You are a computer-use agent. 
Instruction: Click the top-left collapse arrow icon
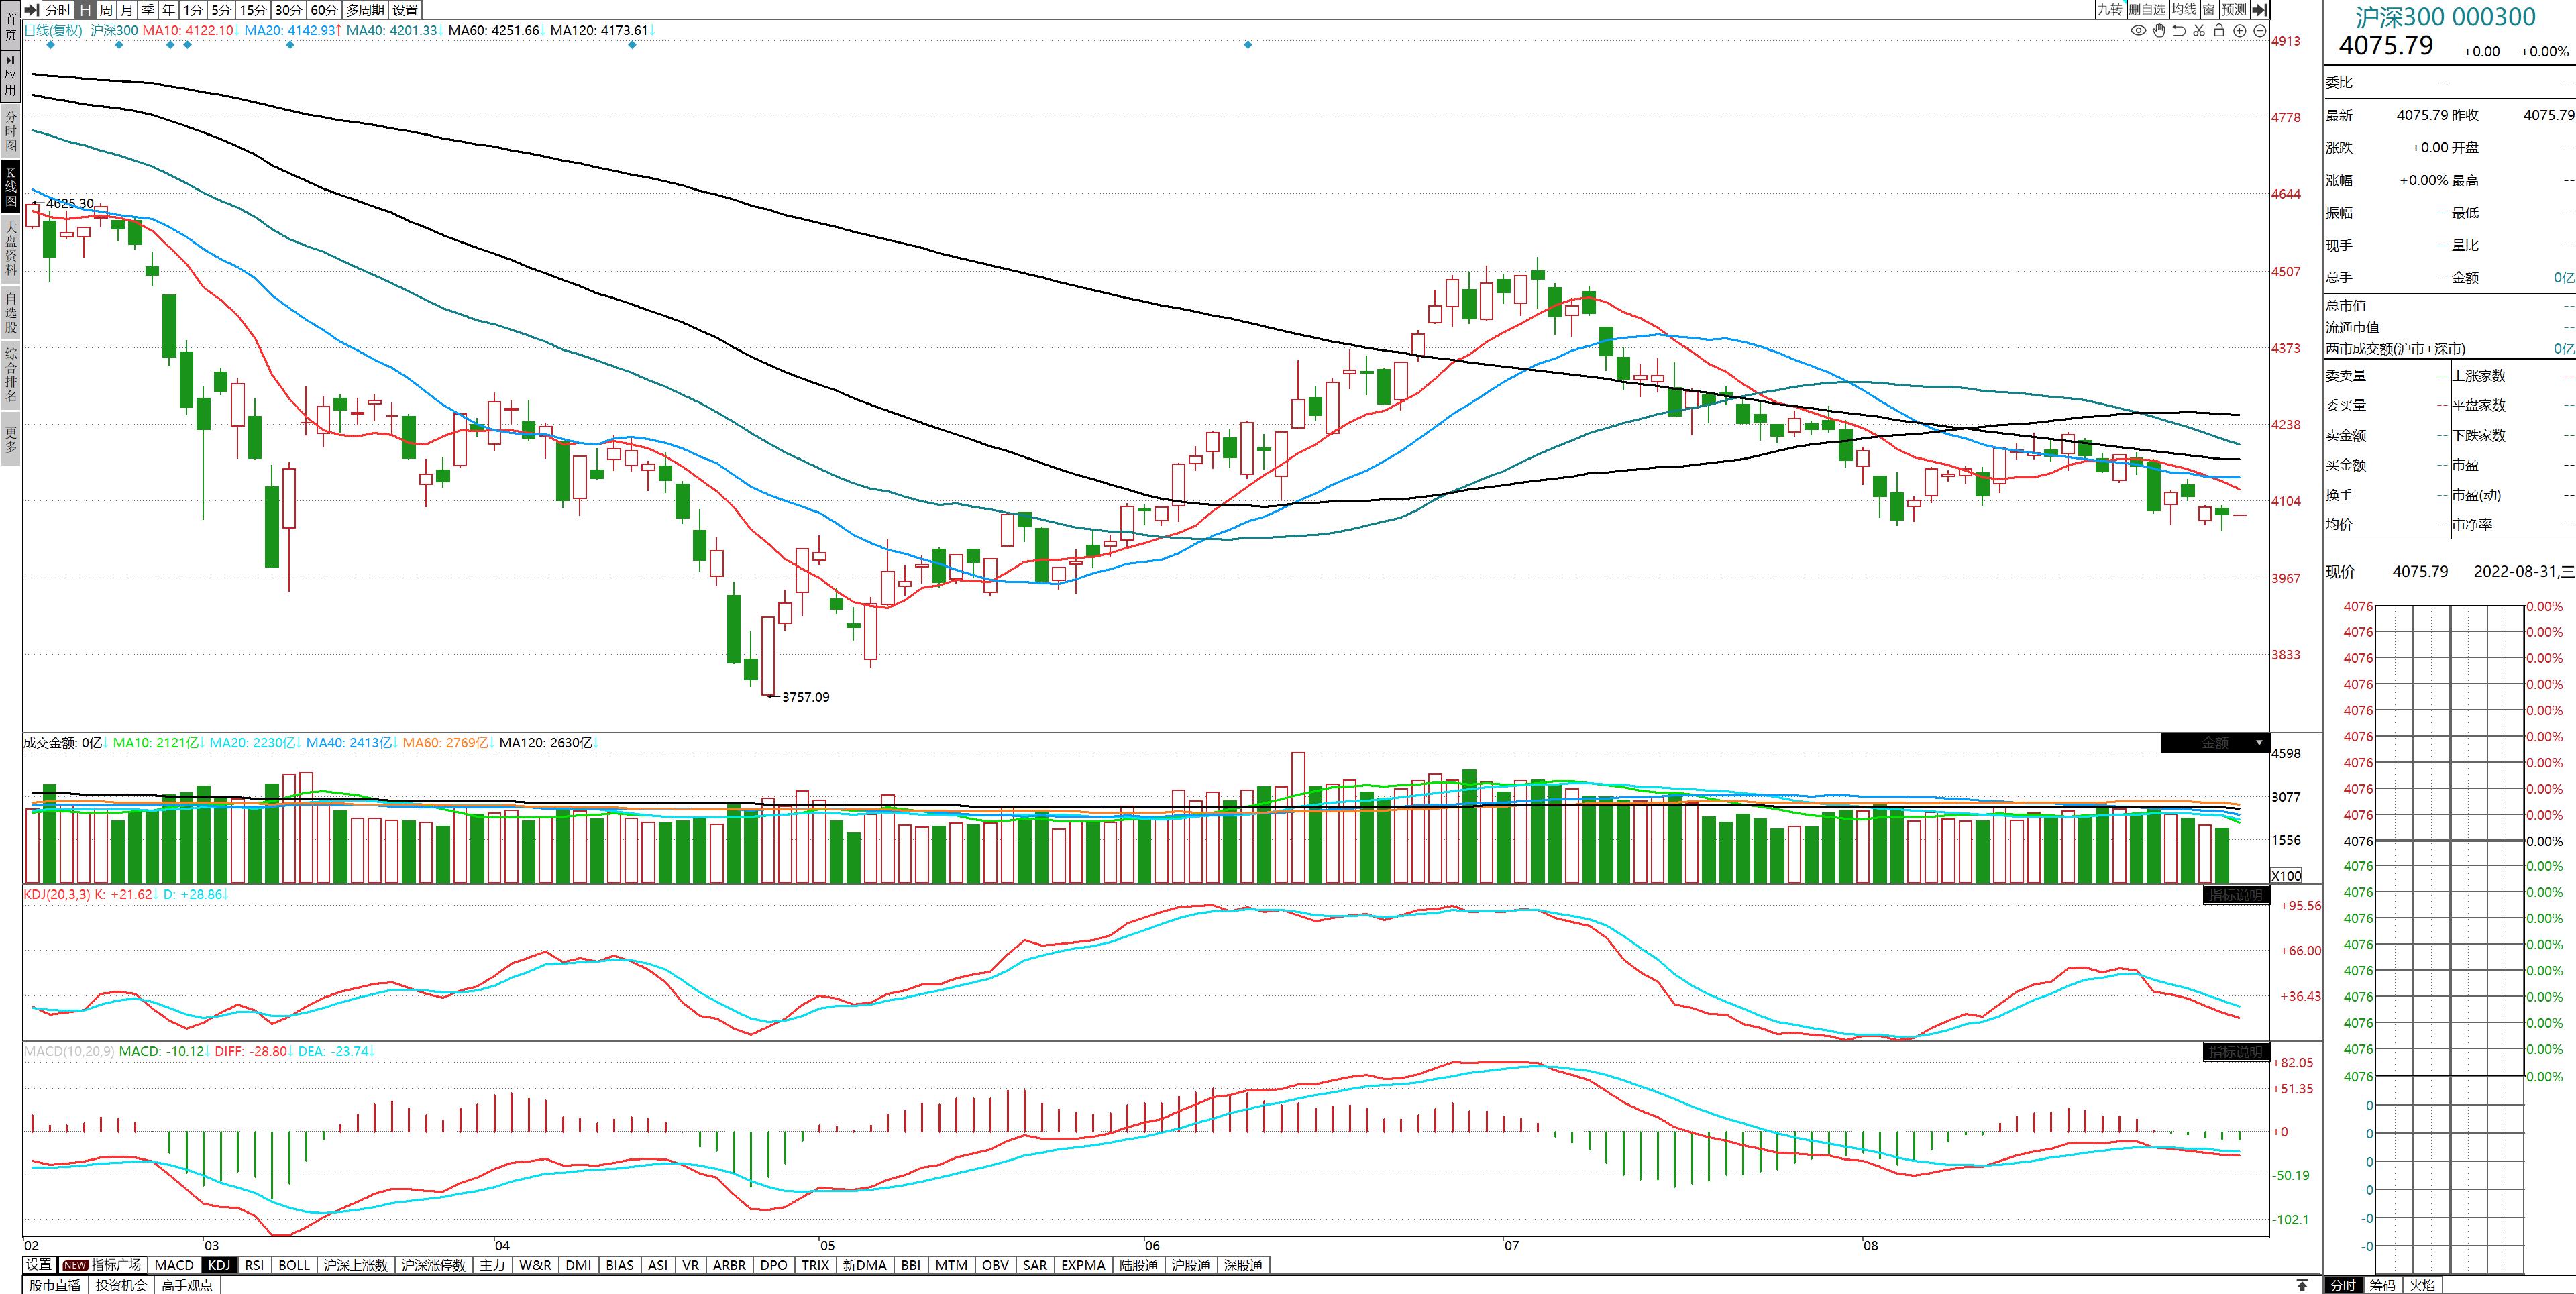pos(32,10)
